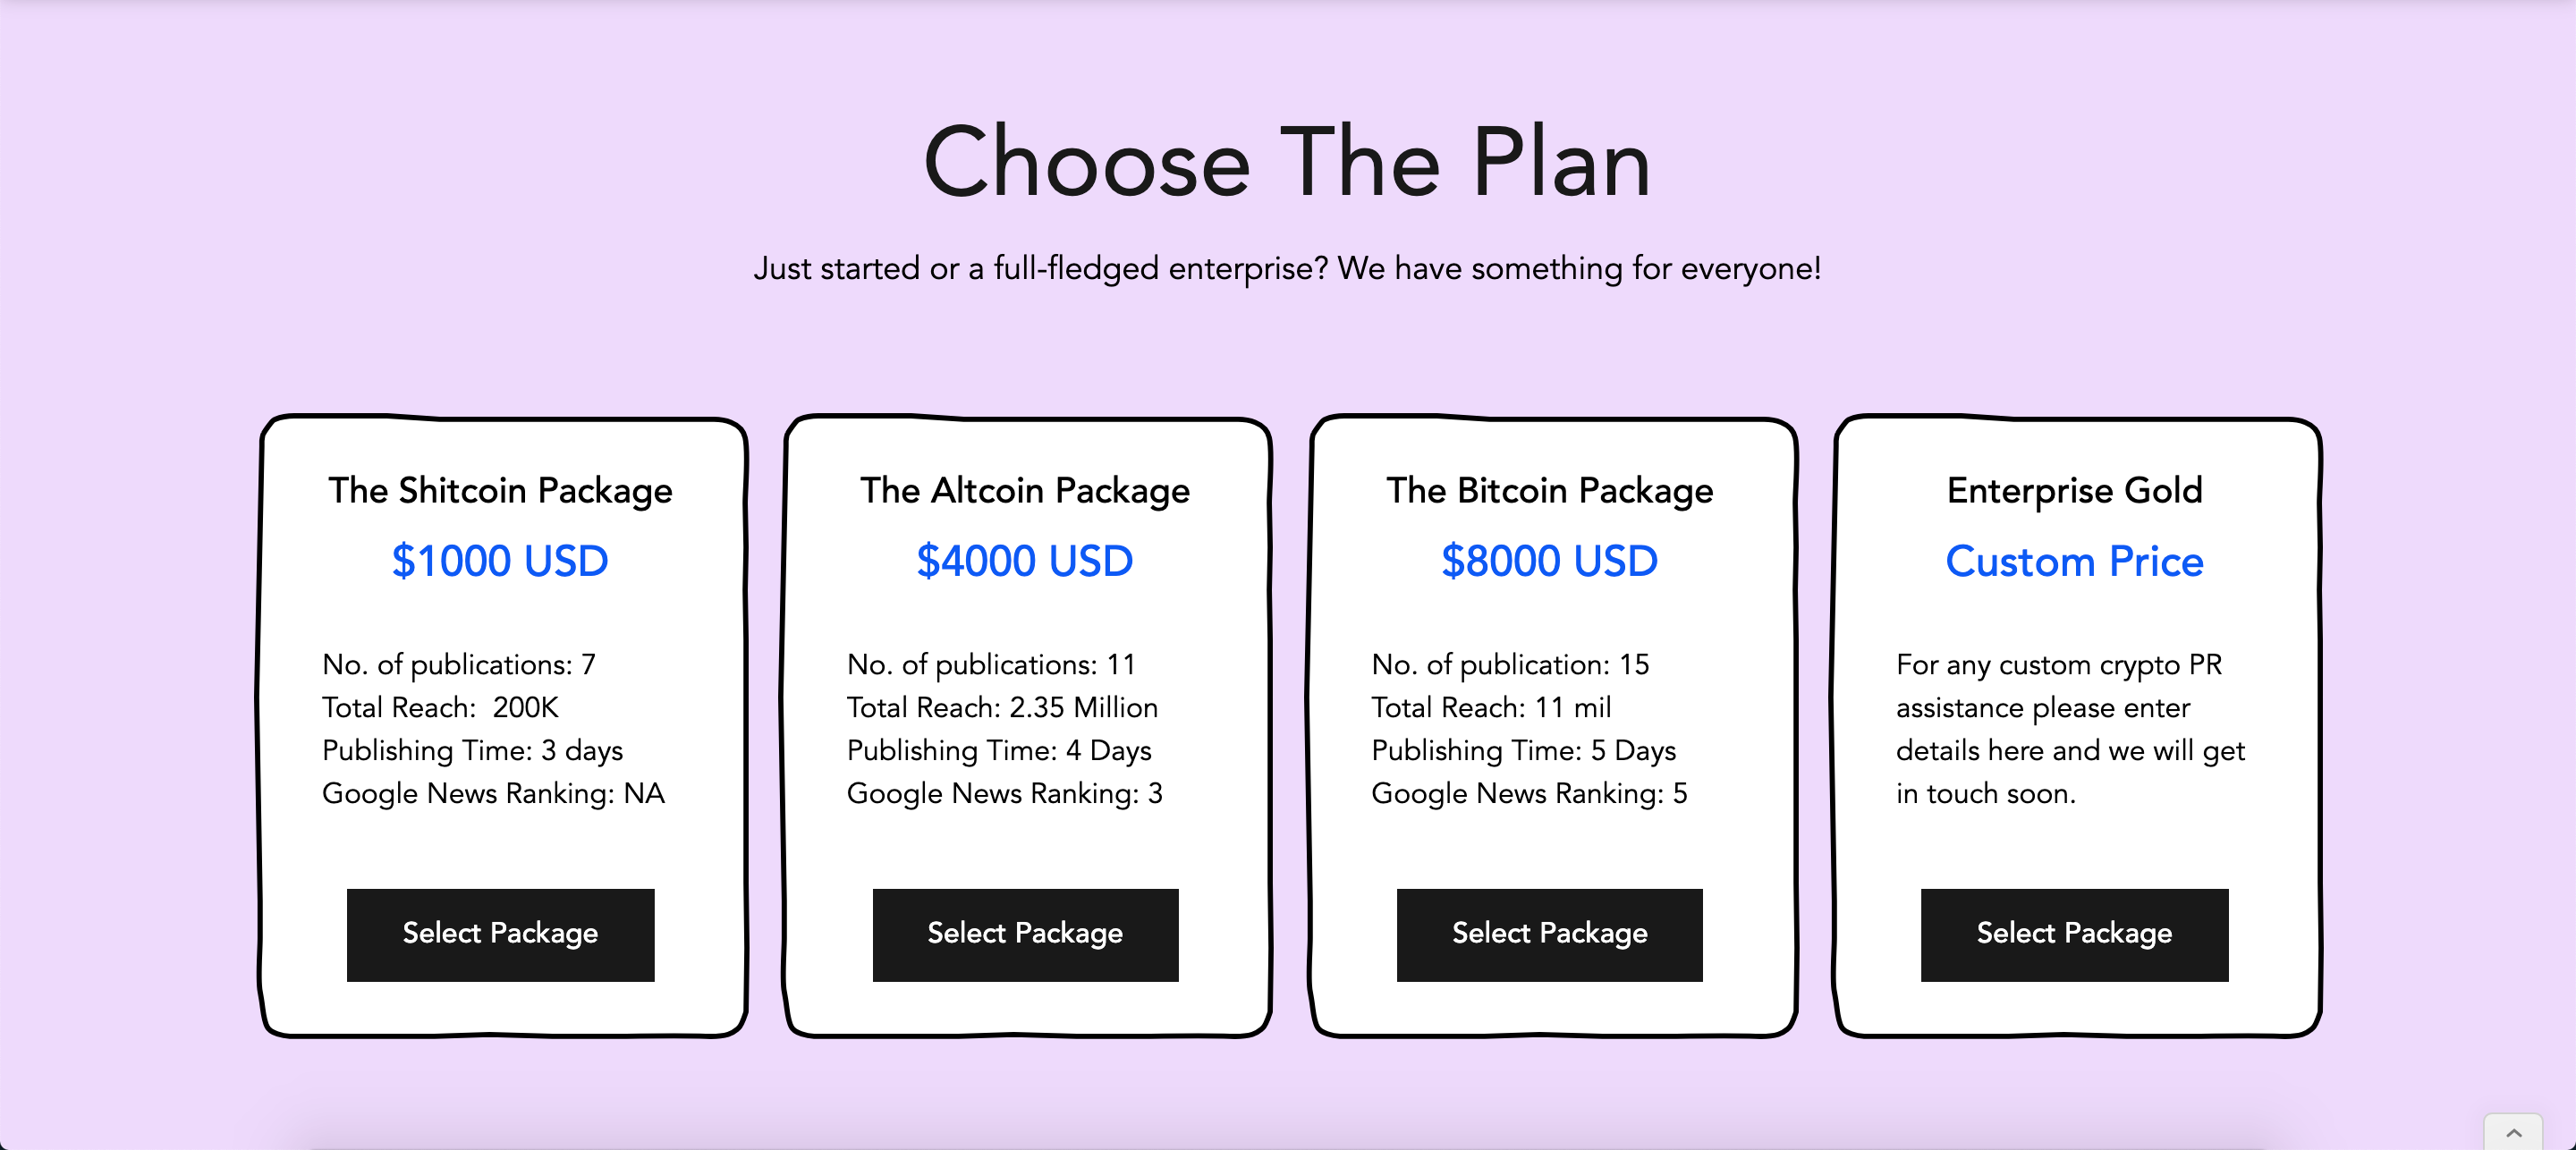Select Package for The Altcoin Package

click(x=1025, y=934)
